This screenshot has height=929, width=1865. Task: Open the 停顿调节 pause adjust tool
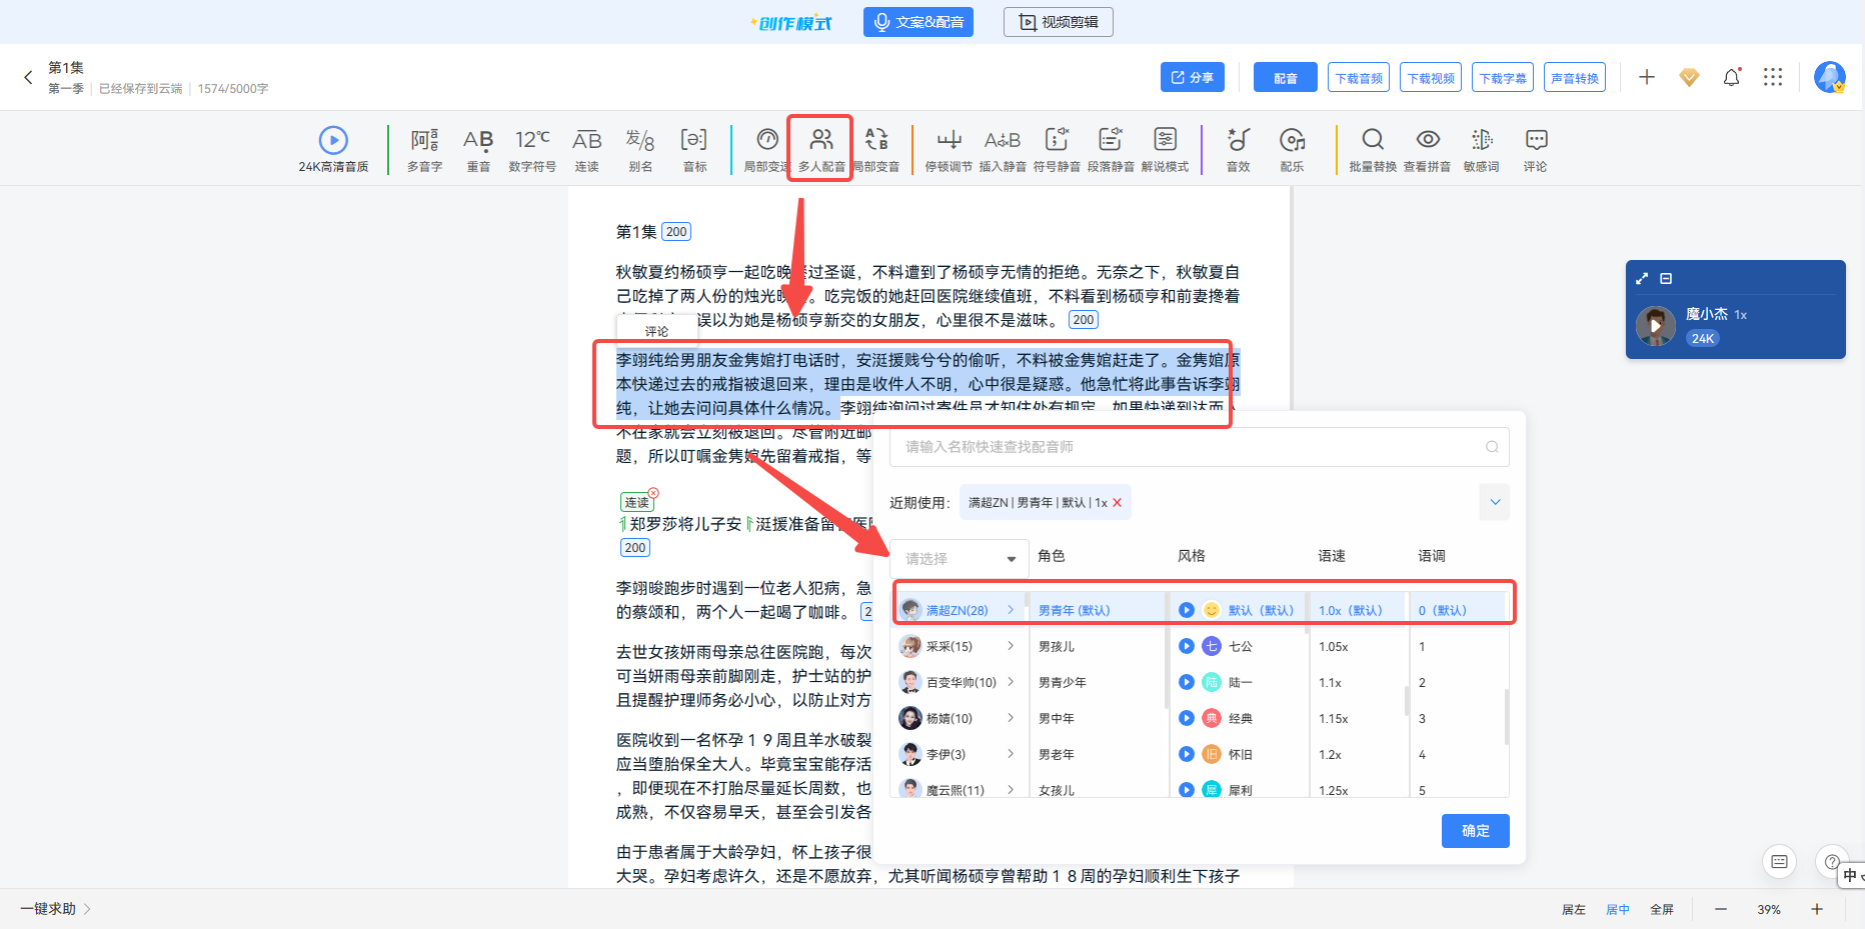(949, 150)
